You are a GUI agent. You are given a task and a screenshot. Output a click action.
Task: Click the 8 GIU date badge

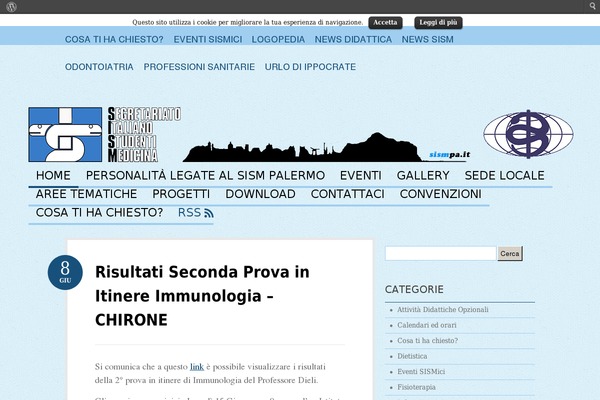(x=65, y=273)
